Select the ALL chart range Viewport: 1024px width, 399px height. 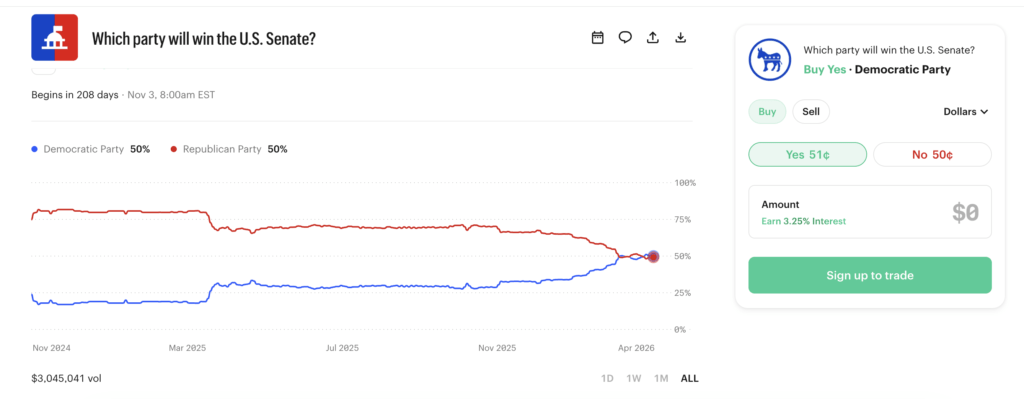(x=690, y=378)
